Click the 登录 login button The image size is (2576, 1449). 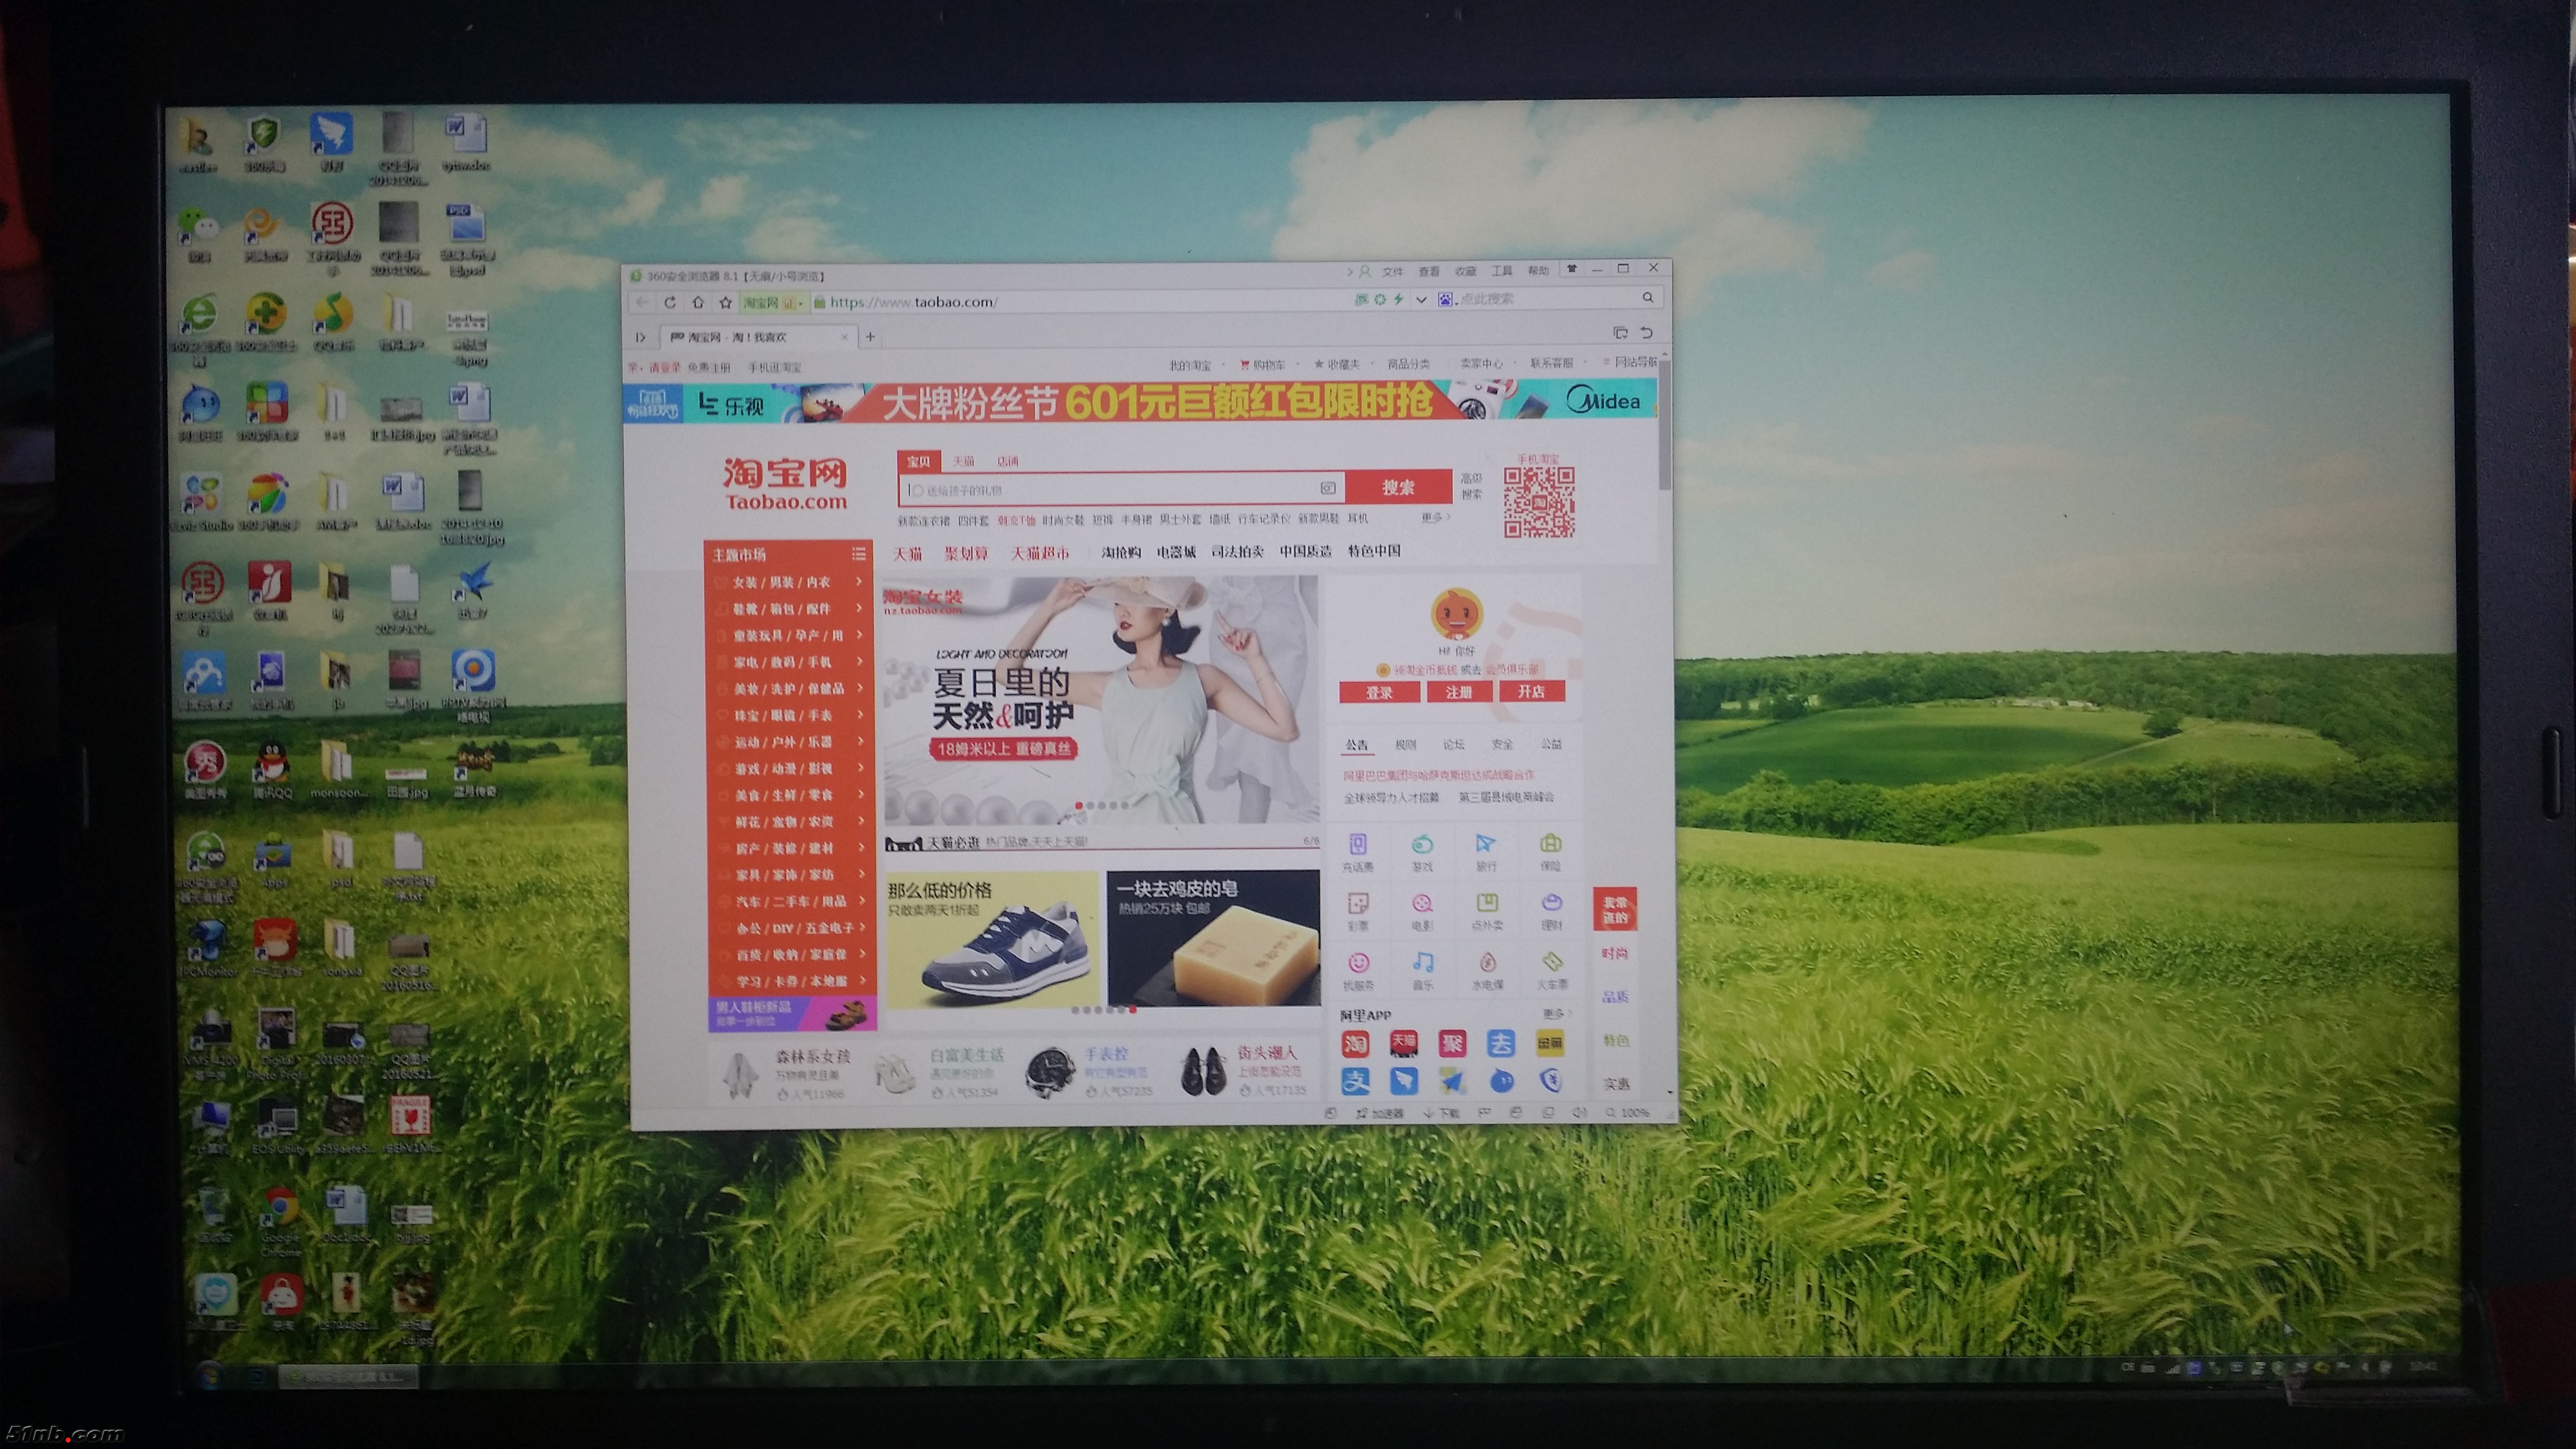pyautogui.click(x=1379, y=692)
